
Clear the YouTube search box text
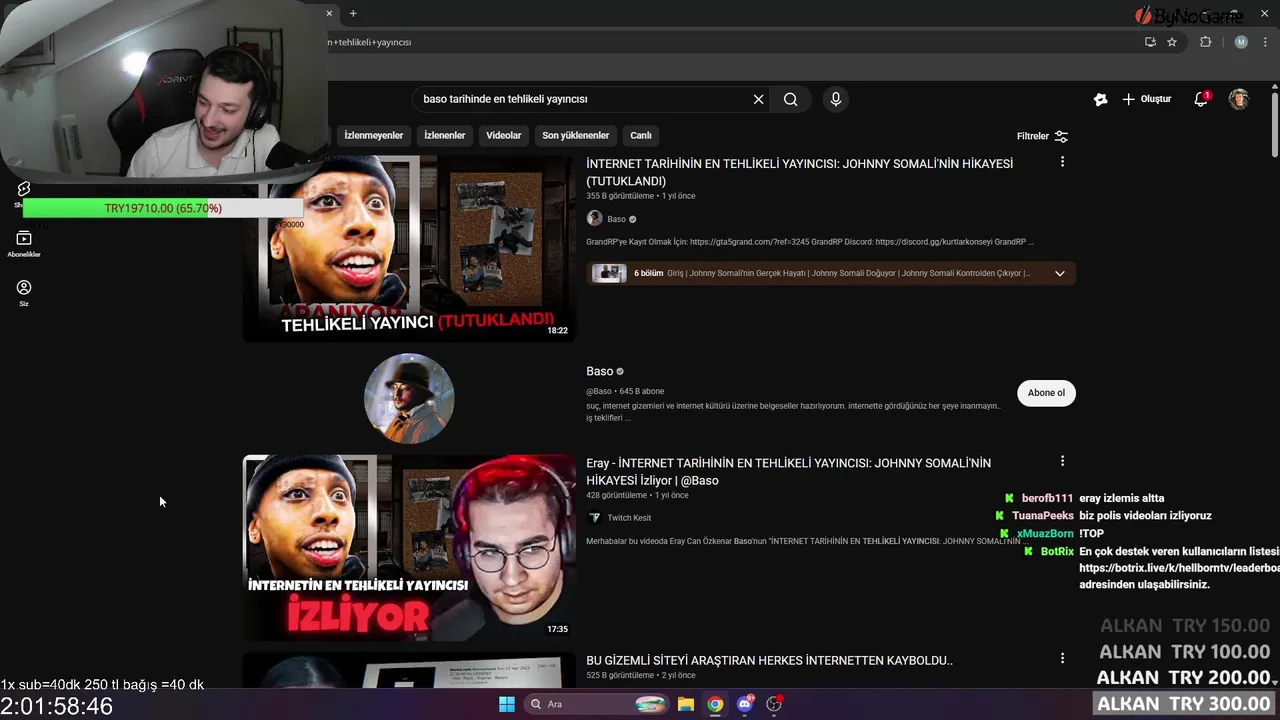758,99
